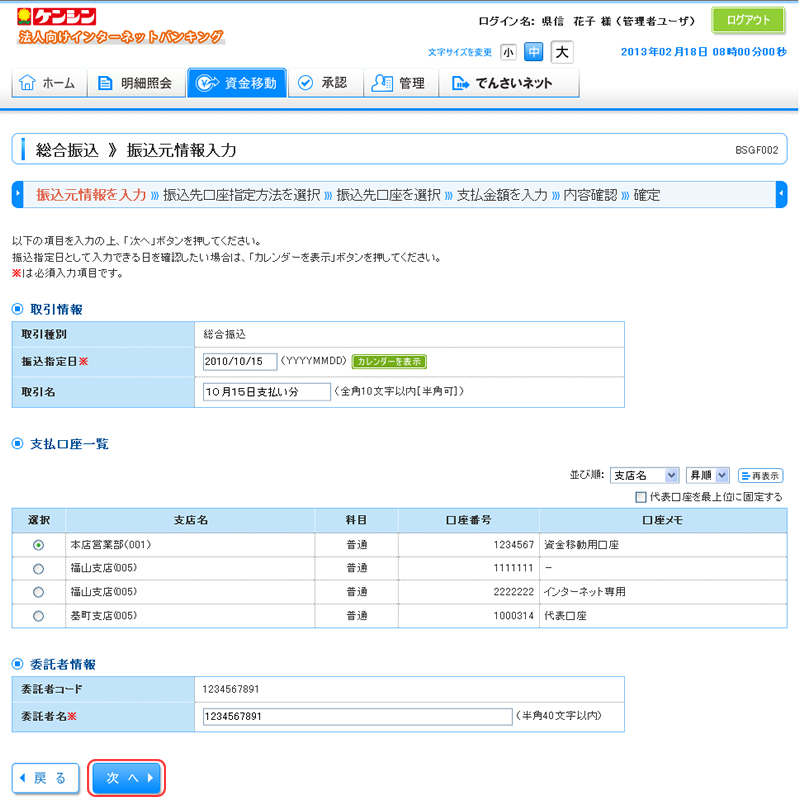Viewport: 800px width, 810px height.
Task: Open the でんさいネット tab
Action: (502, 83)
